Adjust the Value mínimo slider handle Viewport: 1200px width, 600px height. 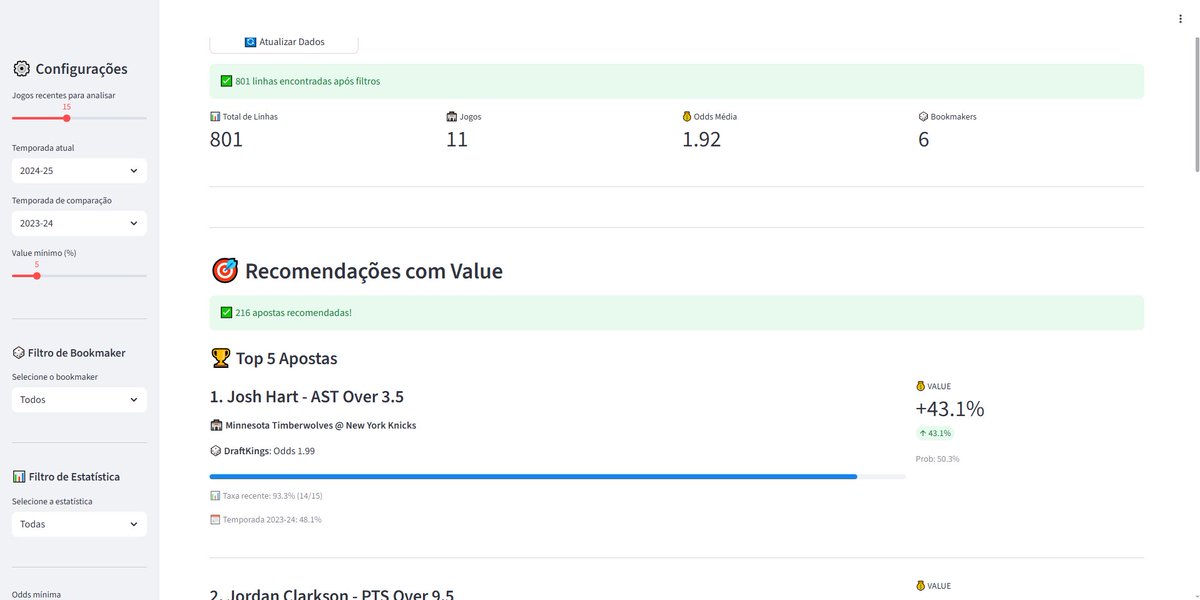[37, 276]
